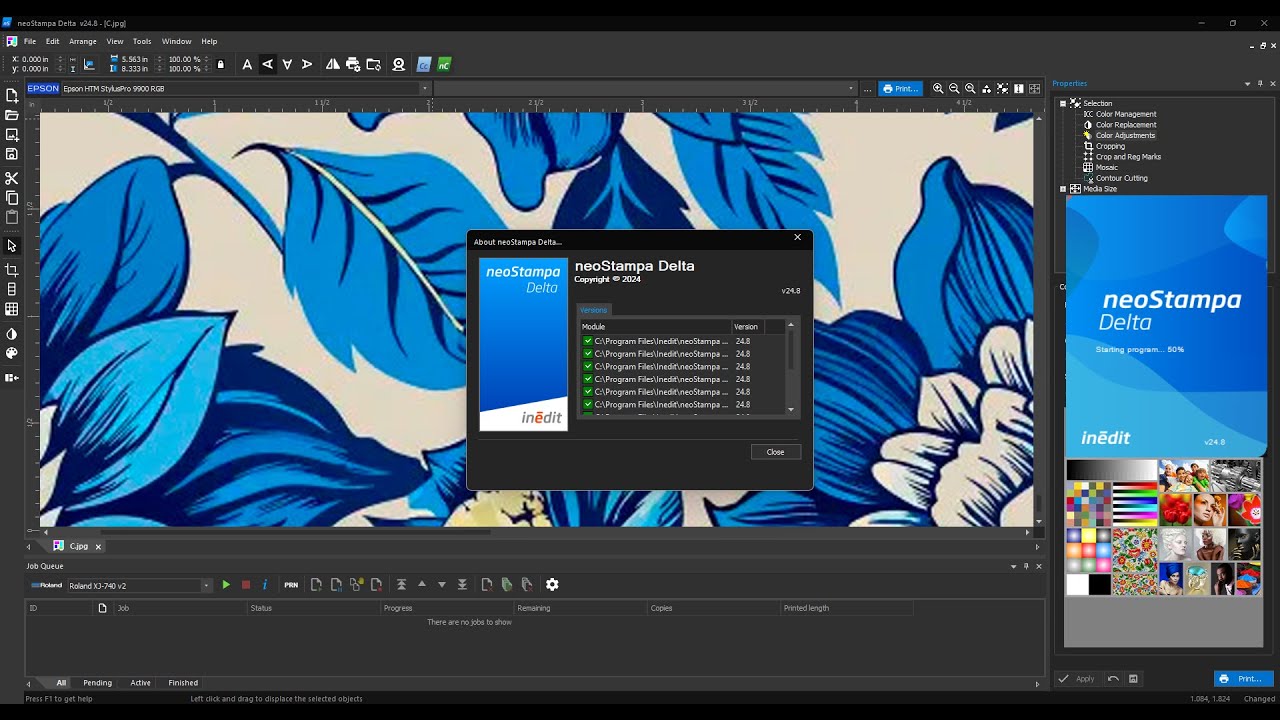Move job to bottom with double-down arrow
Screen dimensions: 1280x720
[x=462, y=584]
